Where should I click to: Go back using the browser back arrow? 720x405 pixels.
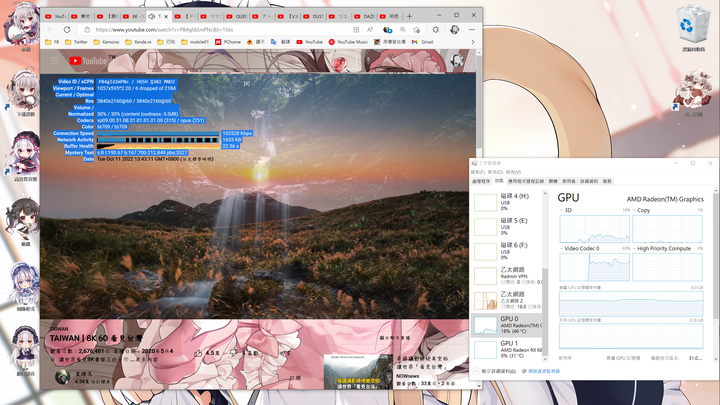[50, 29]
